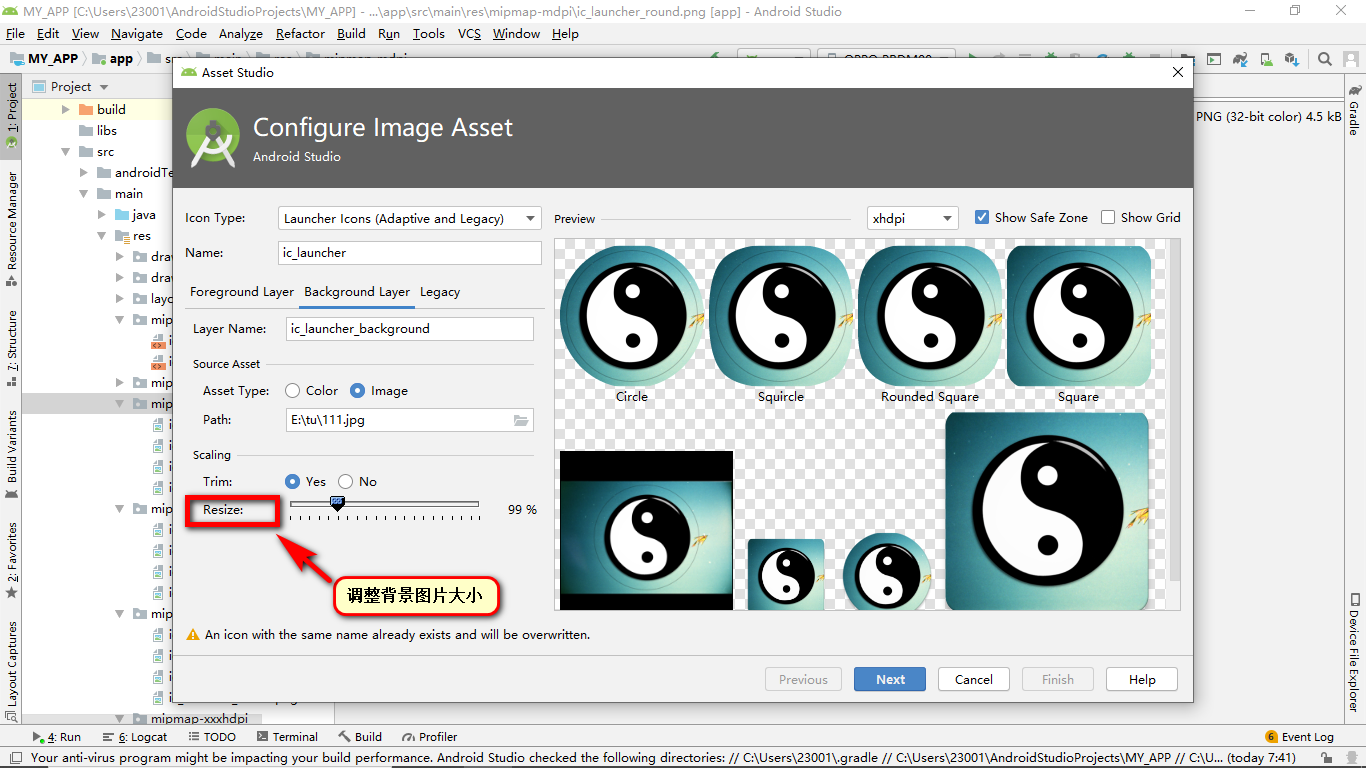The width and height of the screenshot is (1366, 768).
Task: Collapse the src folder tree arrow
Action: click(66, 152)
